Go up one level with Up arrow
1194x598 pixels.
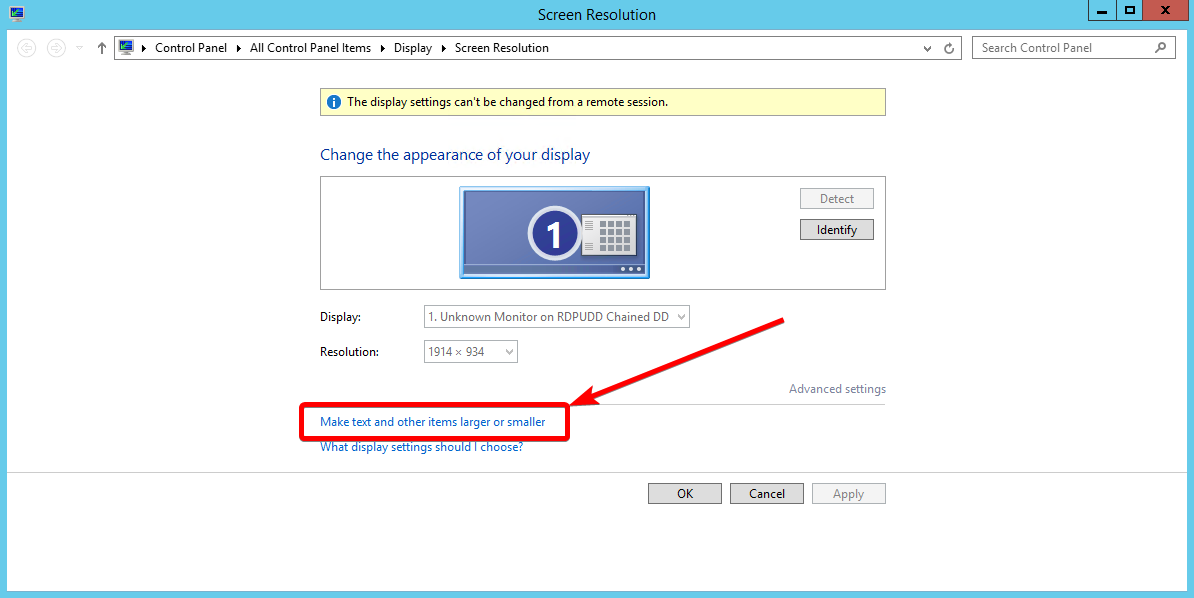pos(101,48)
